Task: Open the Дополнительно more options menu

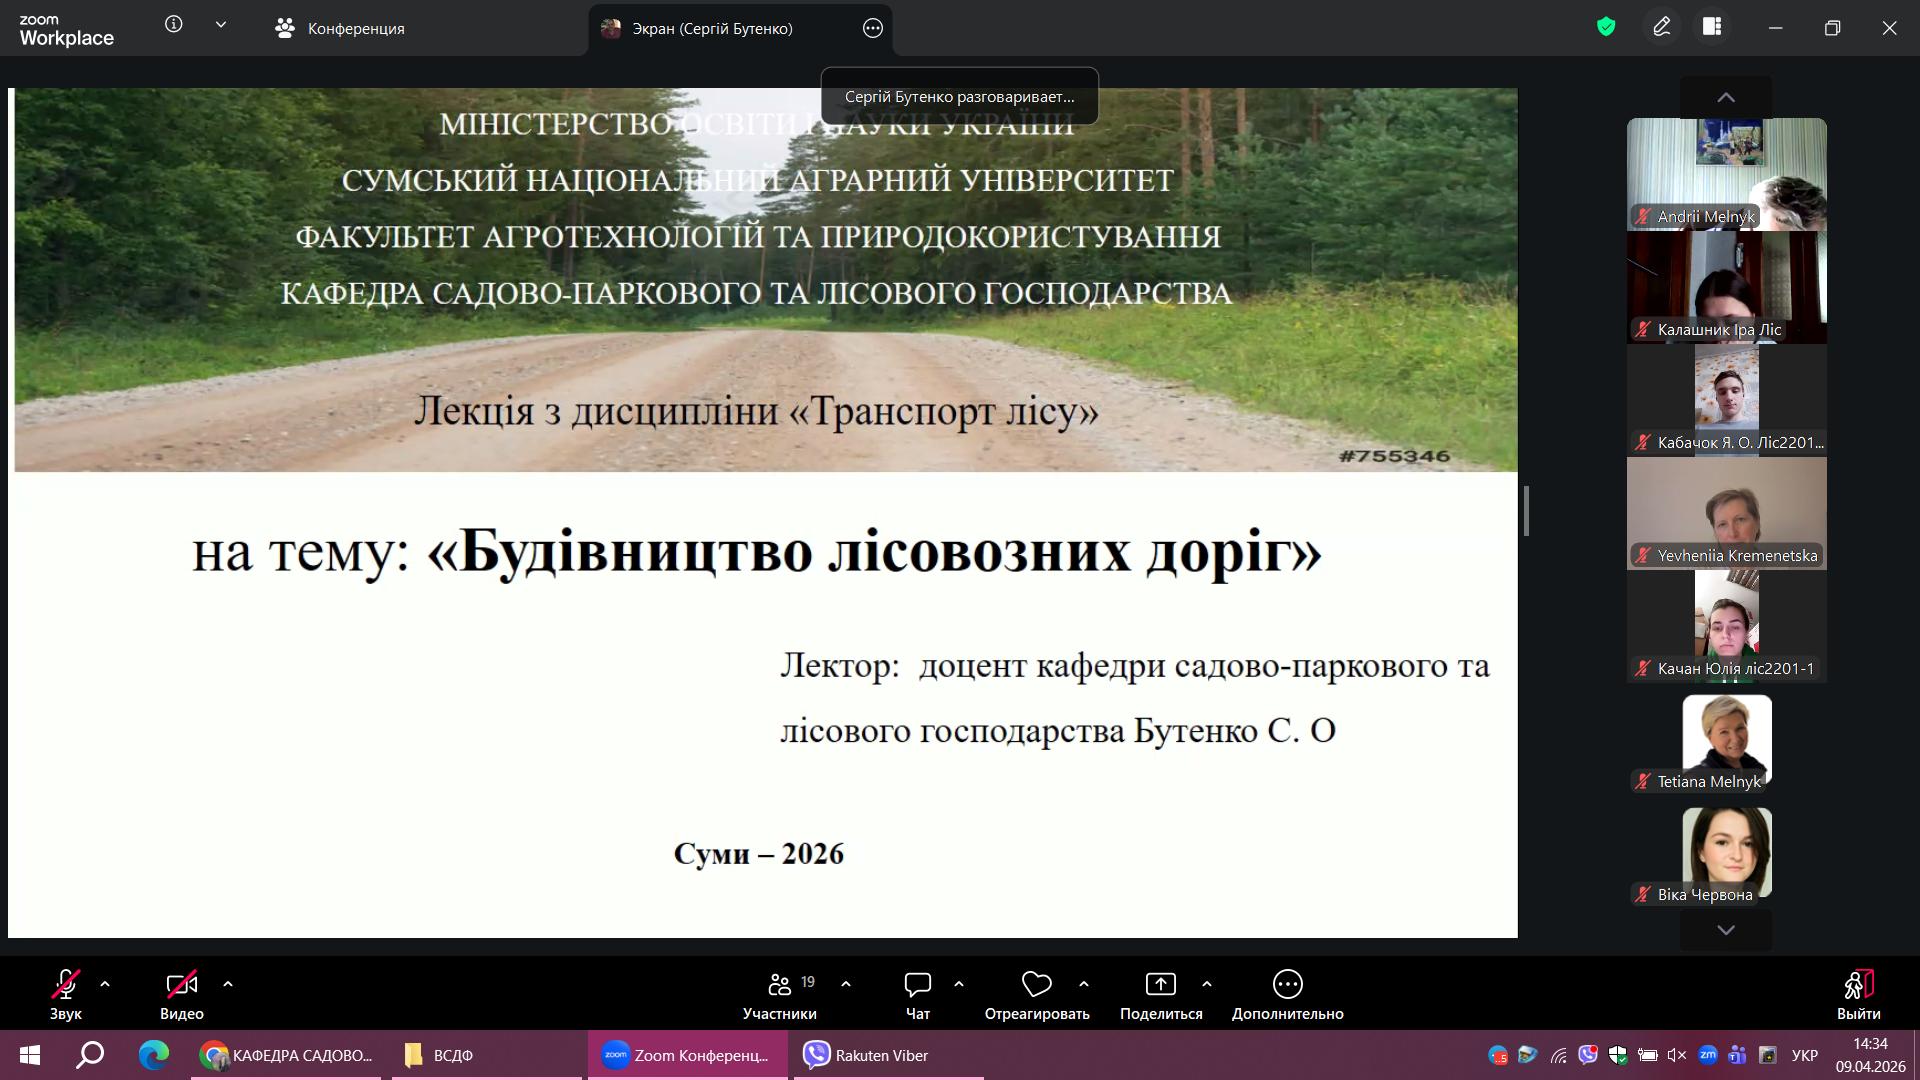Action: (1287, 985)
